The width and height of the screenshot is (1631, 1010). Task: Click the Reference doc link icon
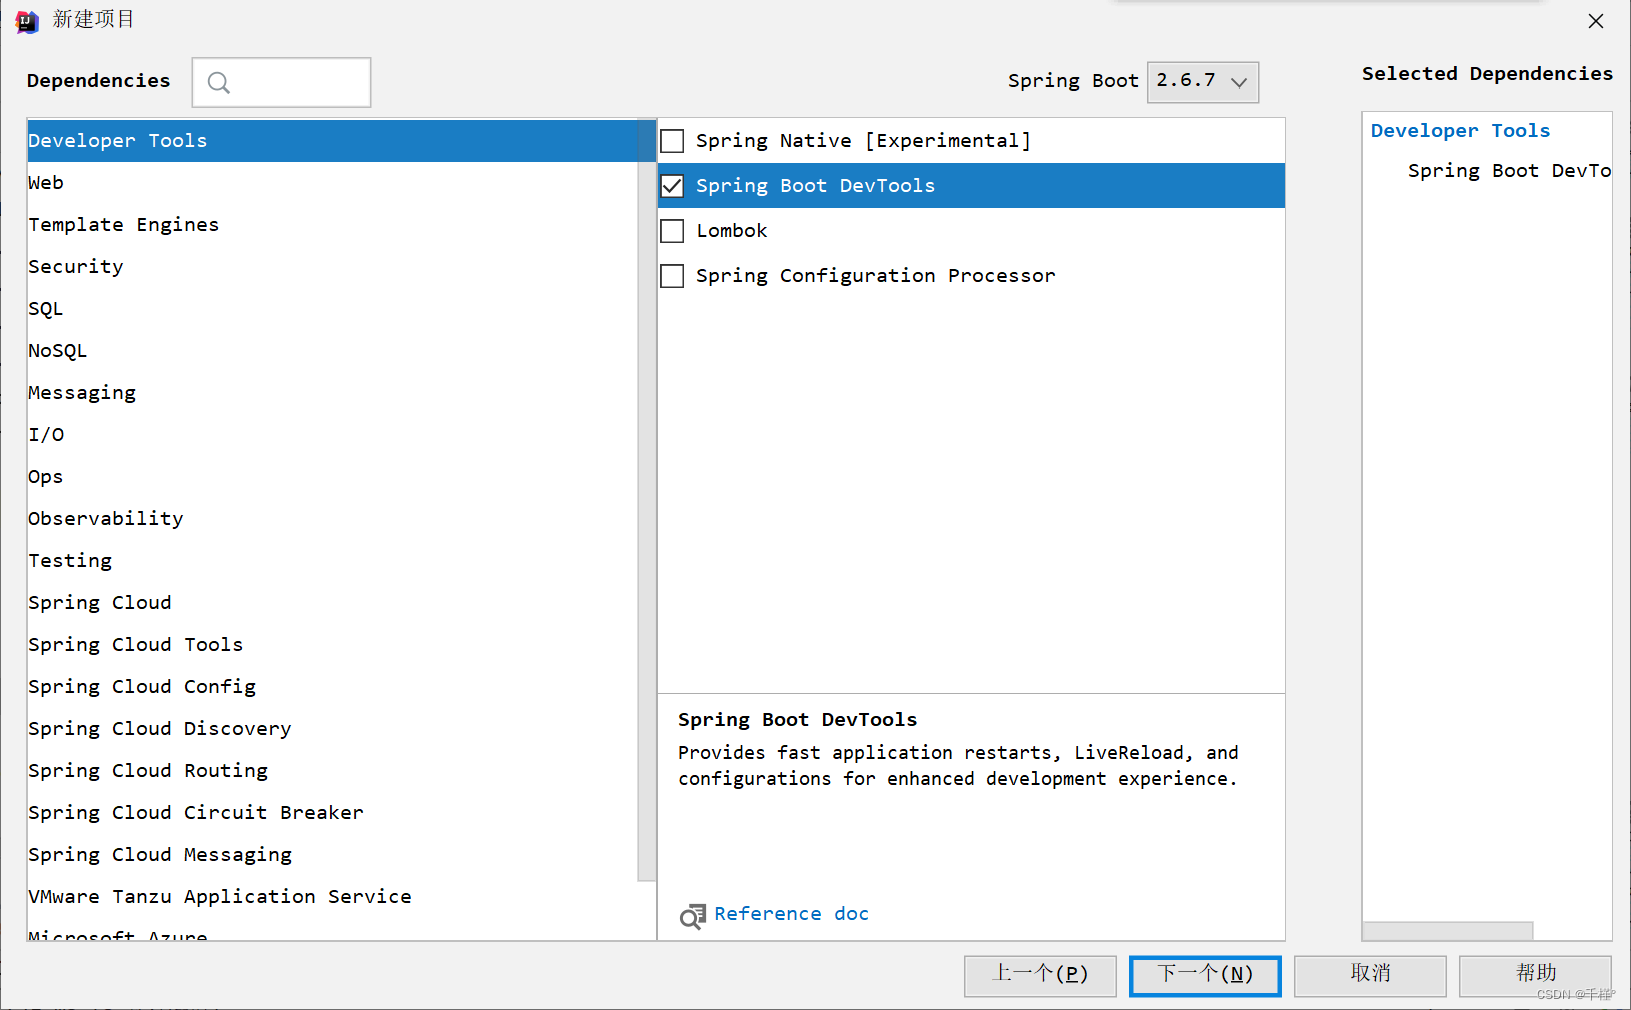pos(692,915)
